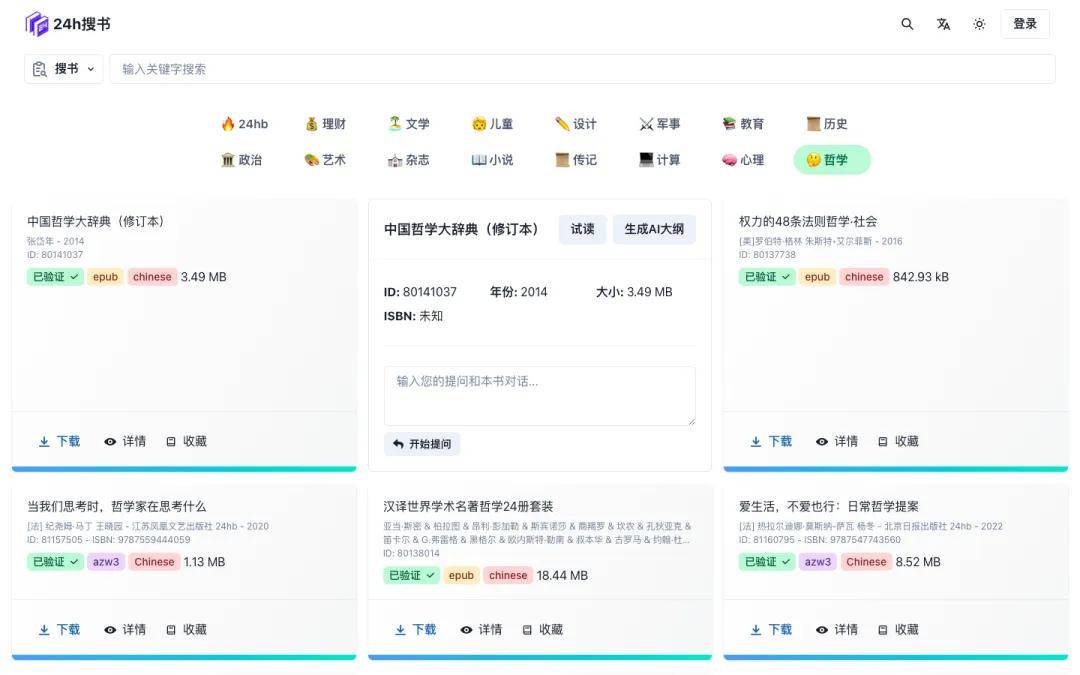Screen dimensions: 1080x675
Task: Click the book-search icon beside 搜书
Action: pos(38,68)
